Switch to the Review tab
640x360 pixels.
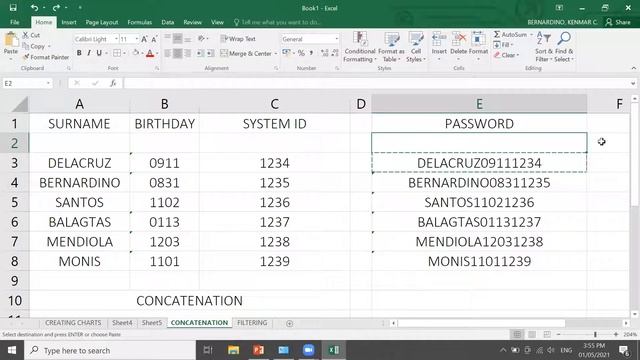point(192,22)
